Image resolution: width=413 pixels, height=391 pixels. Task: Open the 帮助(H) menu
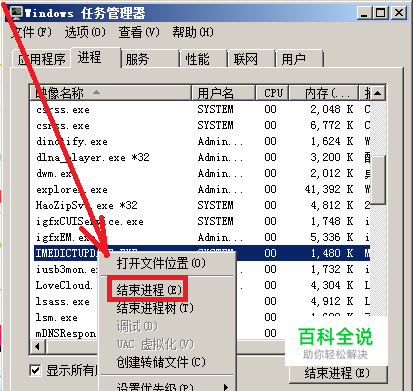[x=193, y=32]
